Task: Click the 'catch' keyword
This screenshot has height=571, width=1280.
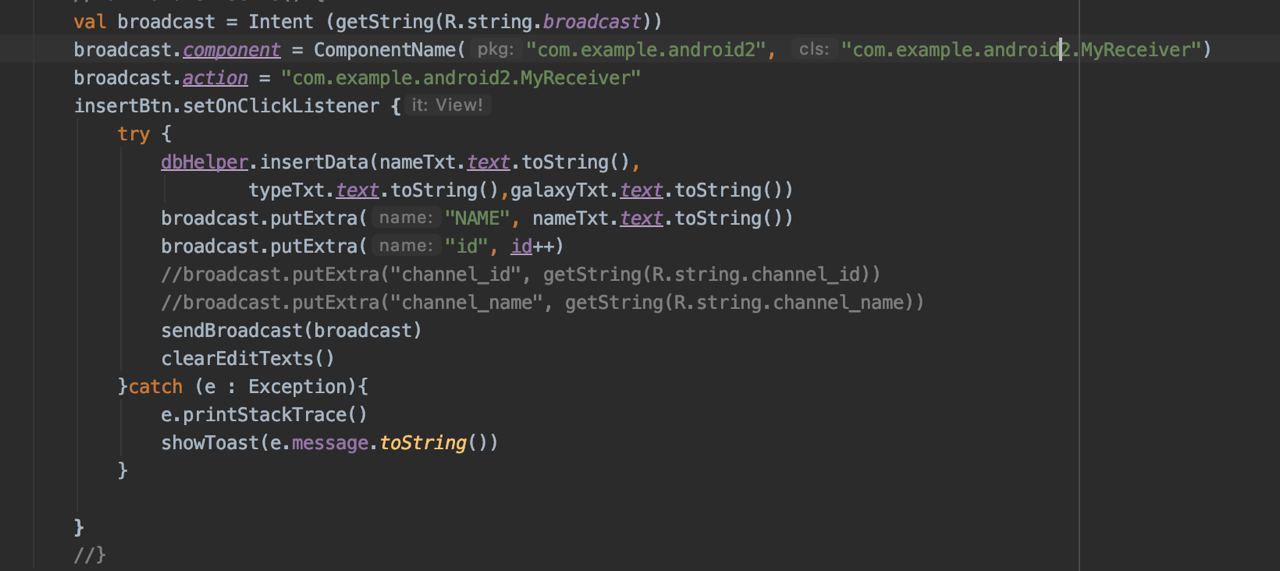Action: [x=156, y=385]
